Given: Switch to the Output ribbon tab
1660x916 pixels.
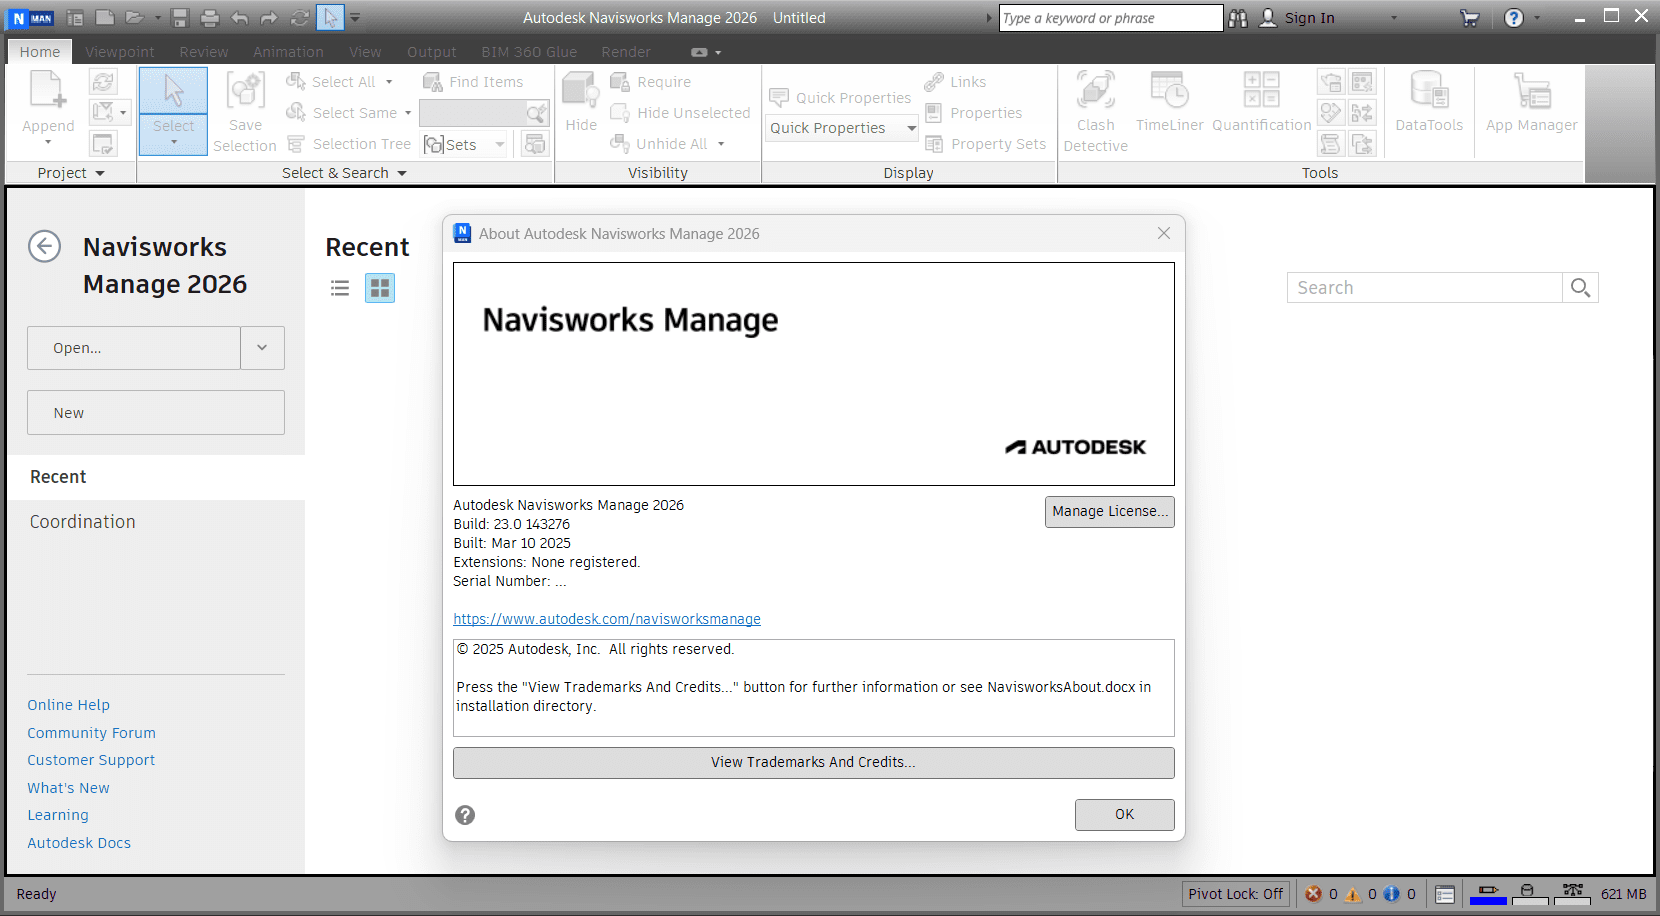Looking at the screenshot, I should tap(431, 52).
